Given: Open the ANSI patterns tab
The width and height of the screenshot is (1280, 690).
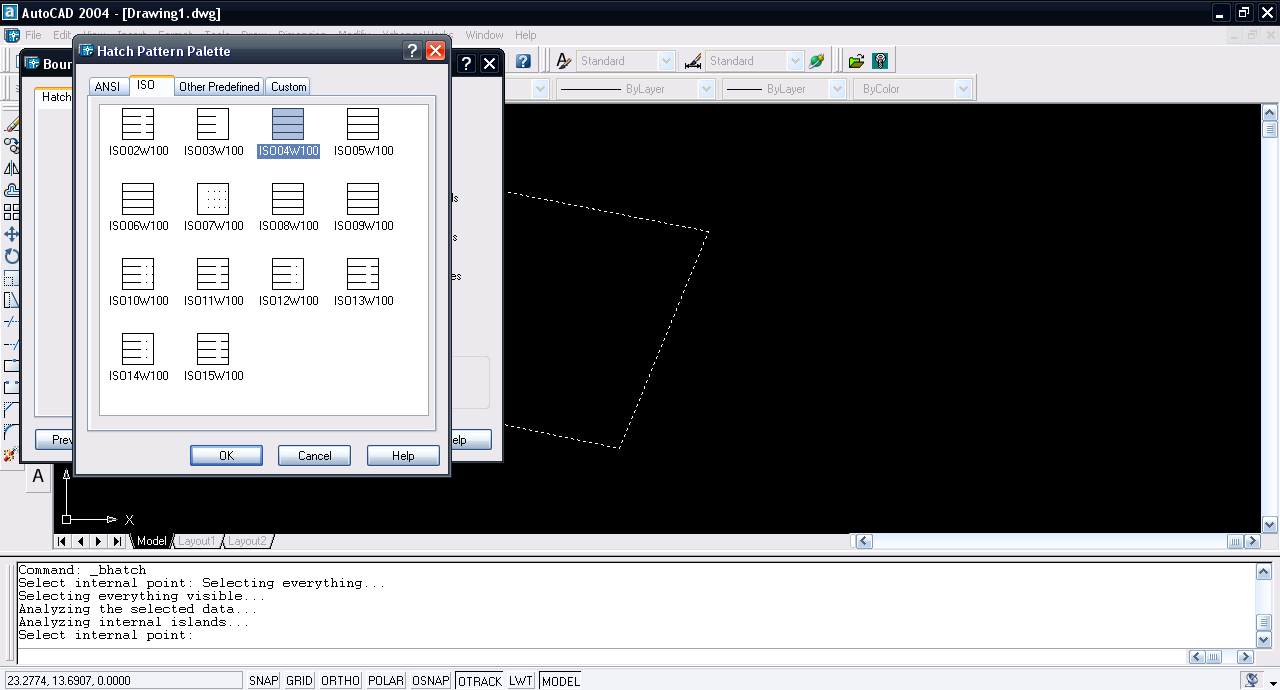Looking at the screenshot, I should (x=107, y=87).
